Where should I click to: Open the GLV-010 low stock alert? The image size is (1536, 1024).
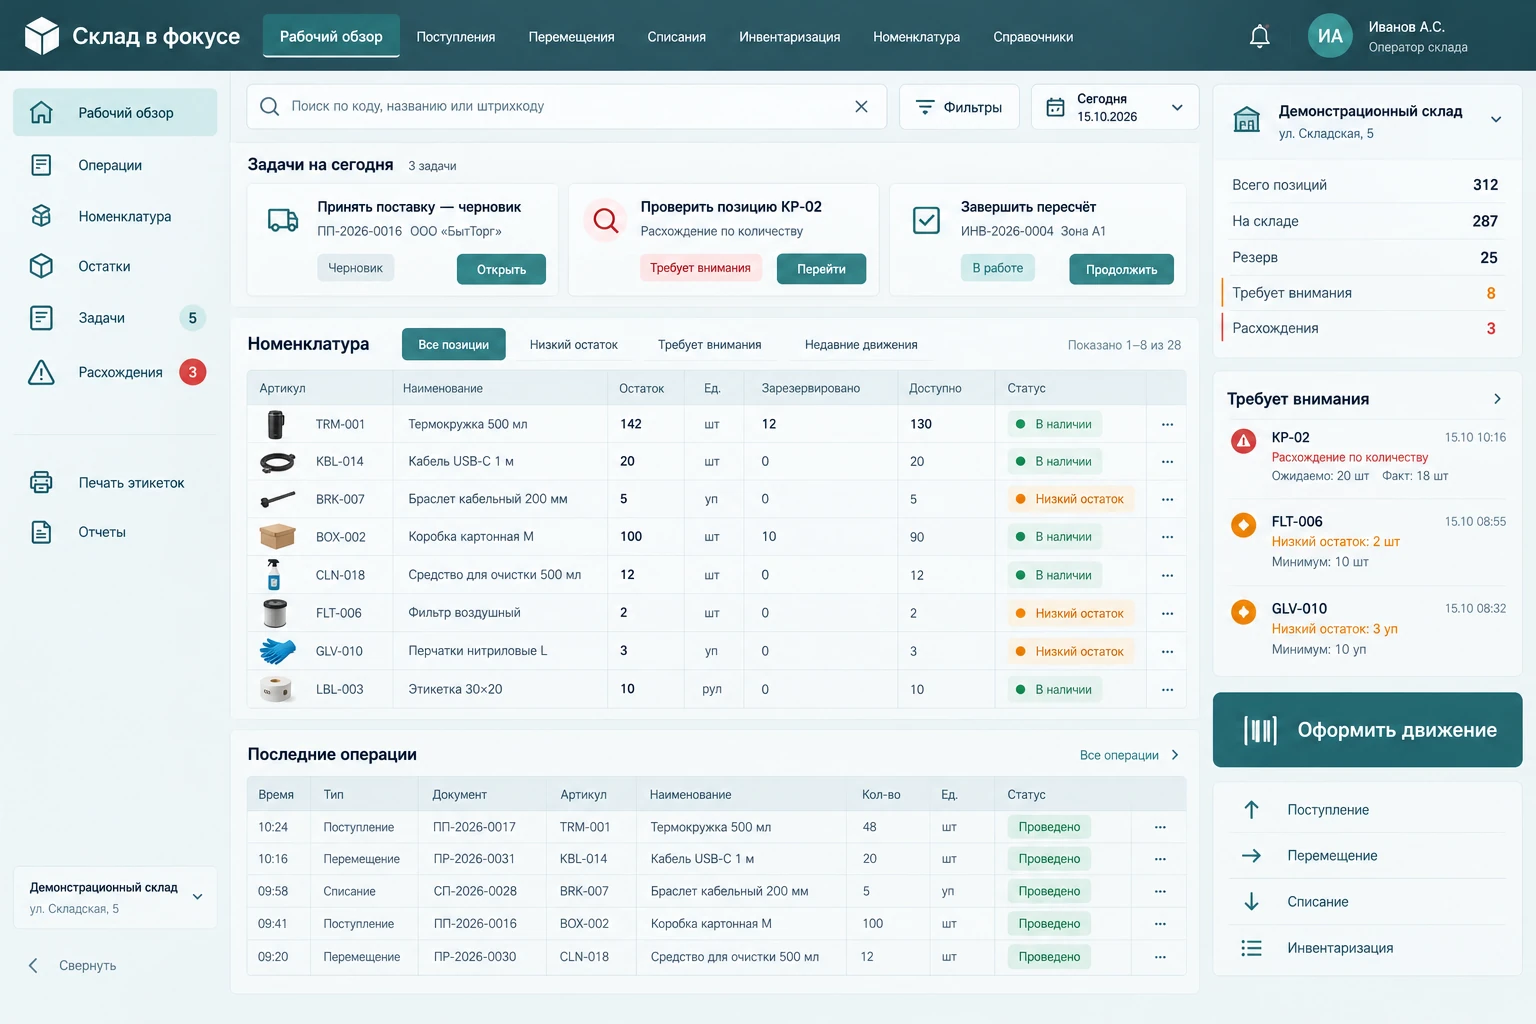point(1366,629)
